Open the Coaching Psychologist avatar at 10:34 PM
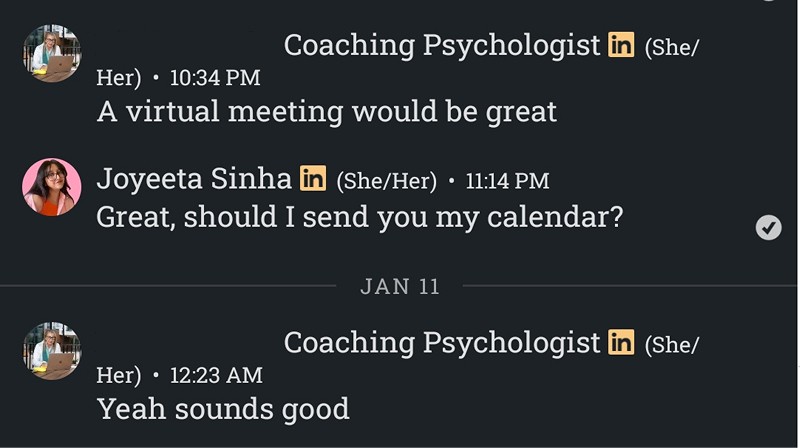 52,53
